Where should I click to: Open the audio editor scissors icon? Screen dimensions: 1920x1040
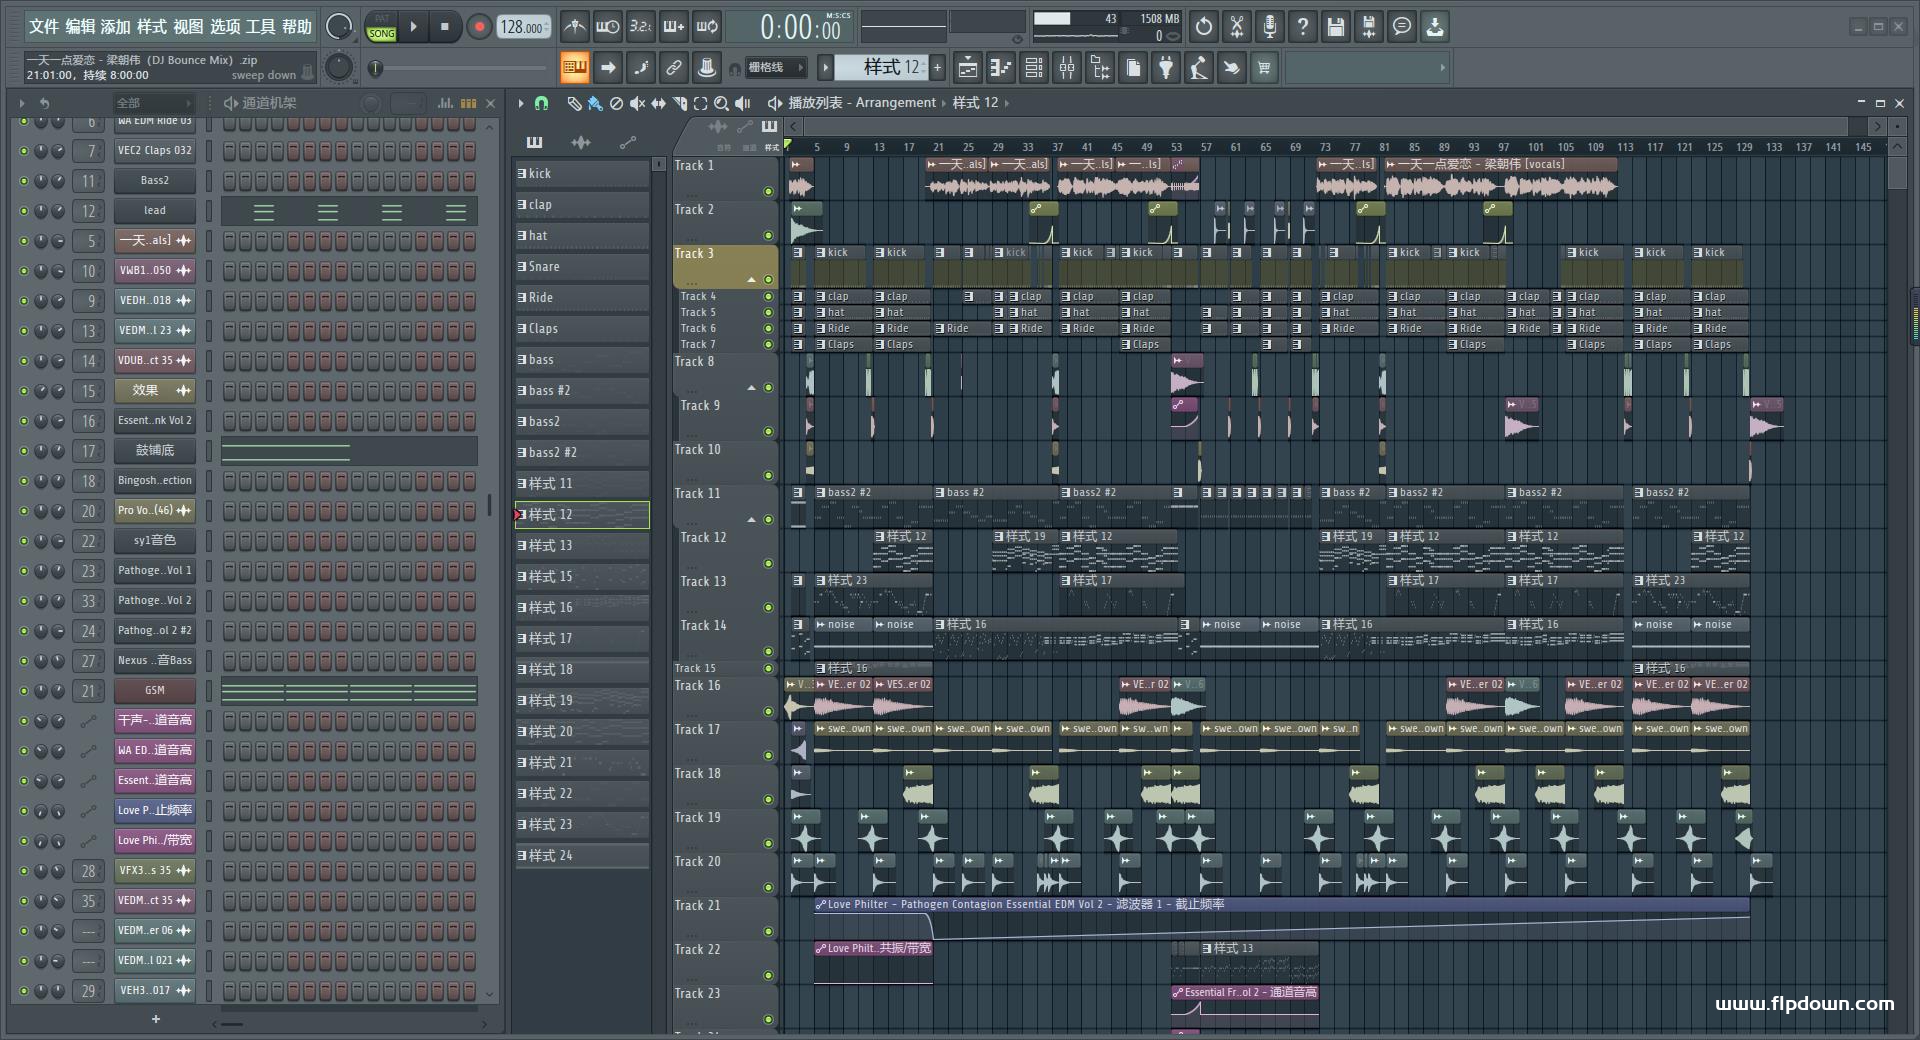1237,27
